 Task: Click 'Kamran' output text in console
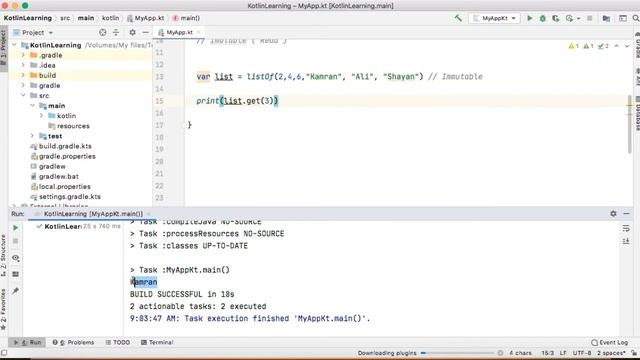click(144, 282)
